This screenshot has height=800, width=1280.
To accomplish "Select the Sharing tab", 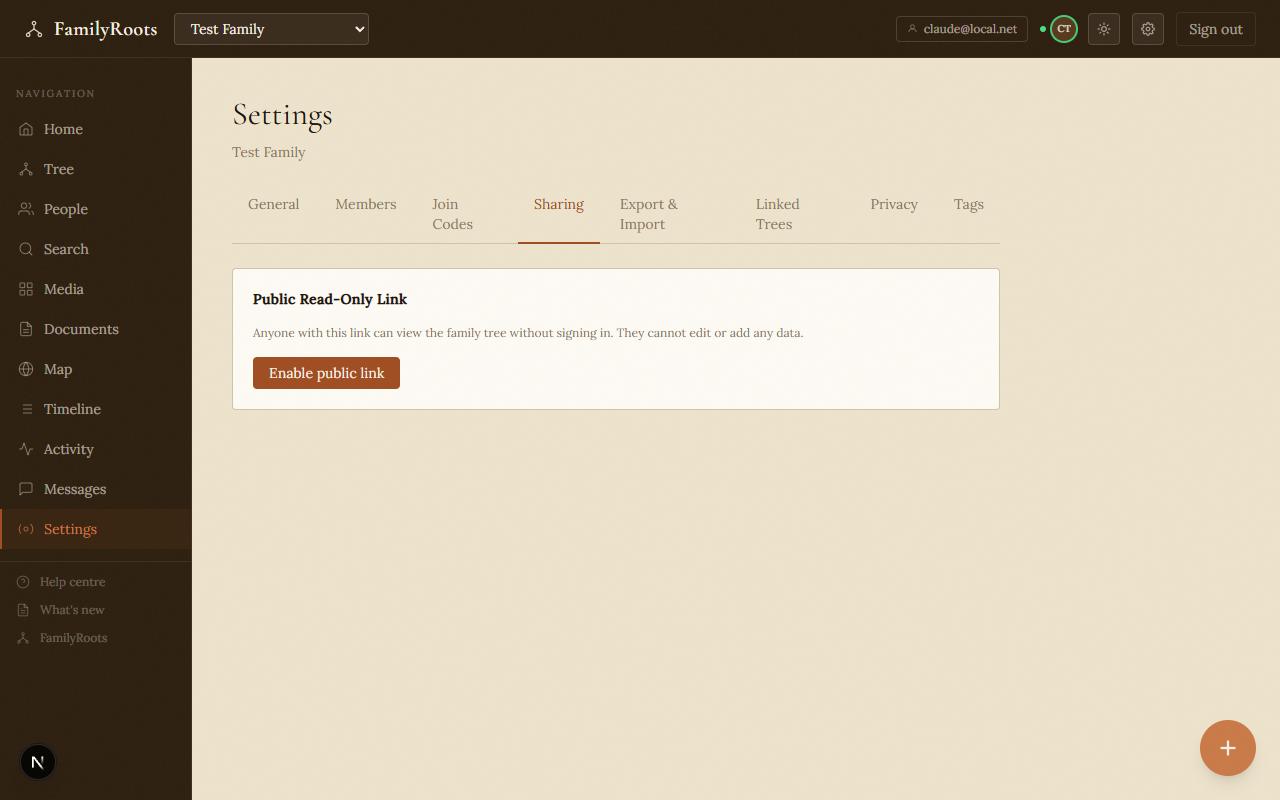I will 559,214.
